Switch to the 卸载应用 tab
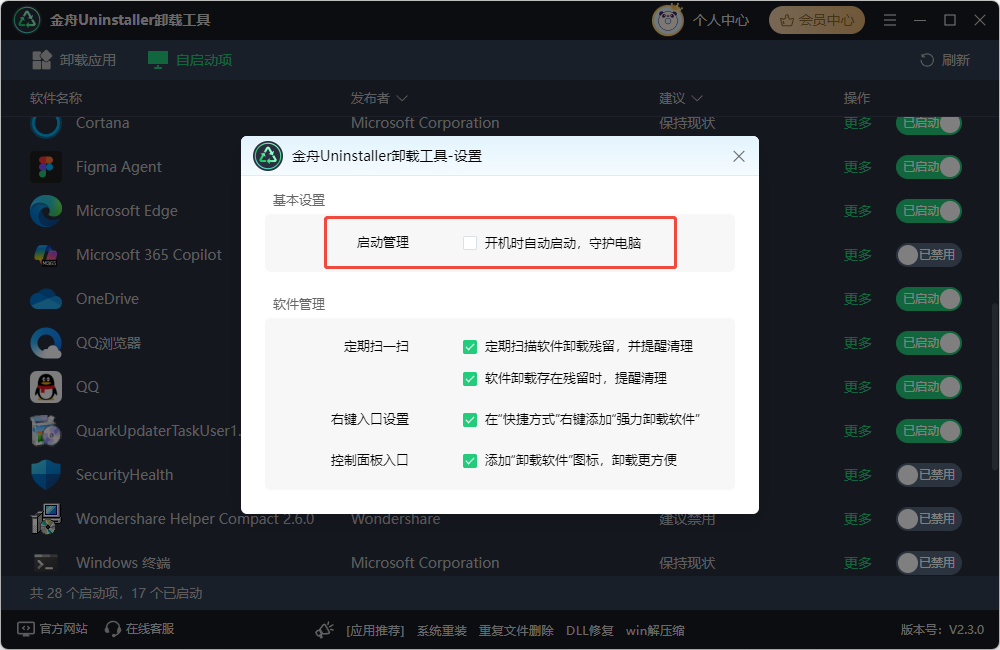Viewport: 1000px width, 650px height. 74,60
